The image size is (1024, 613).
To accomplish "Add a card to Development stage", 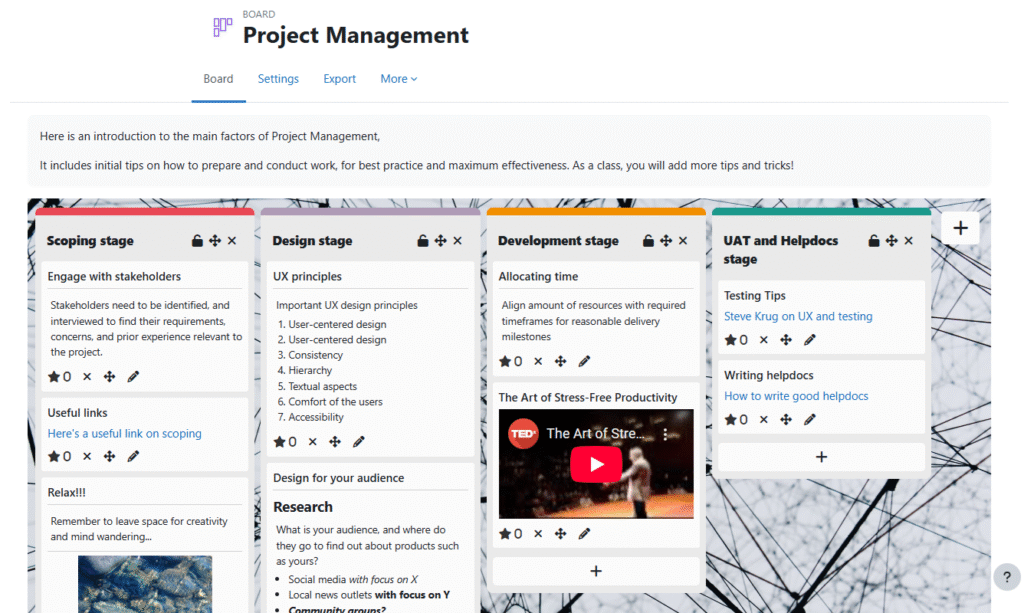I will (x=595, y=569).
